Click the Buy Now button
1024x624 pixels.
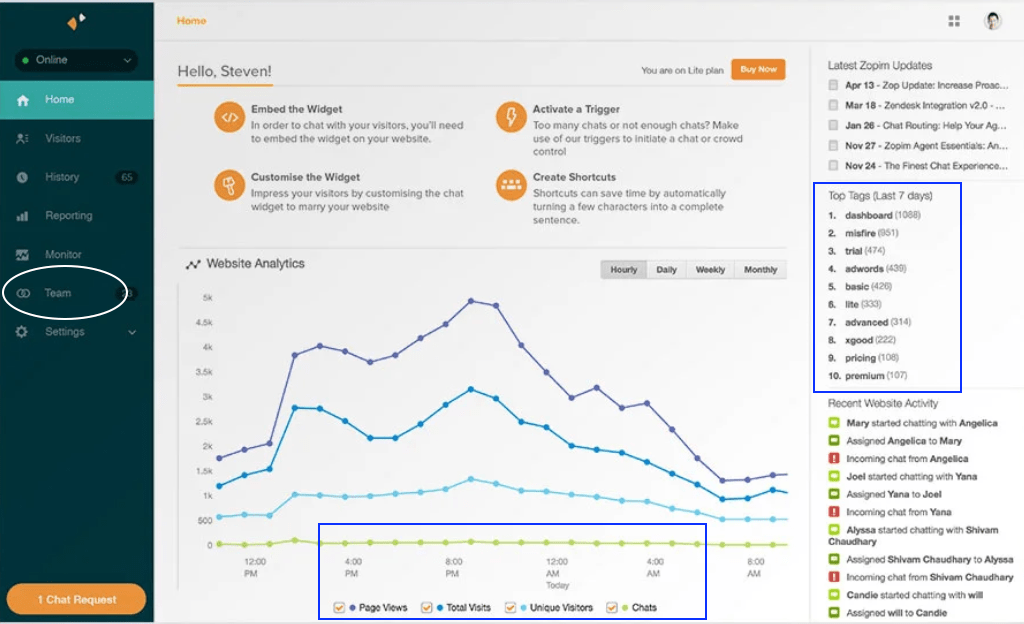click(758, 69)
